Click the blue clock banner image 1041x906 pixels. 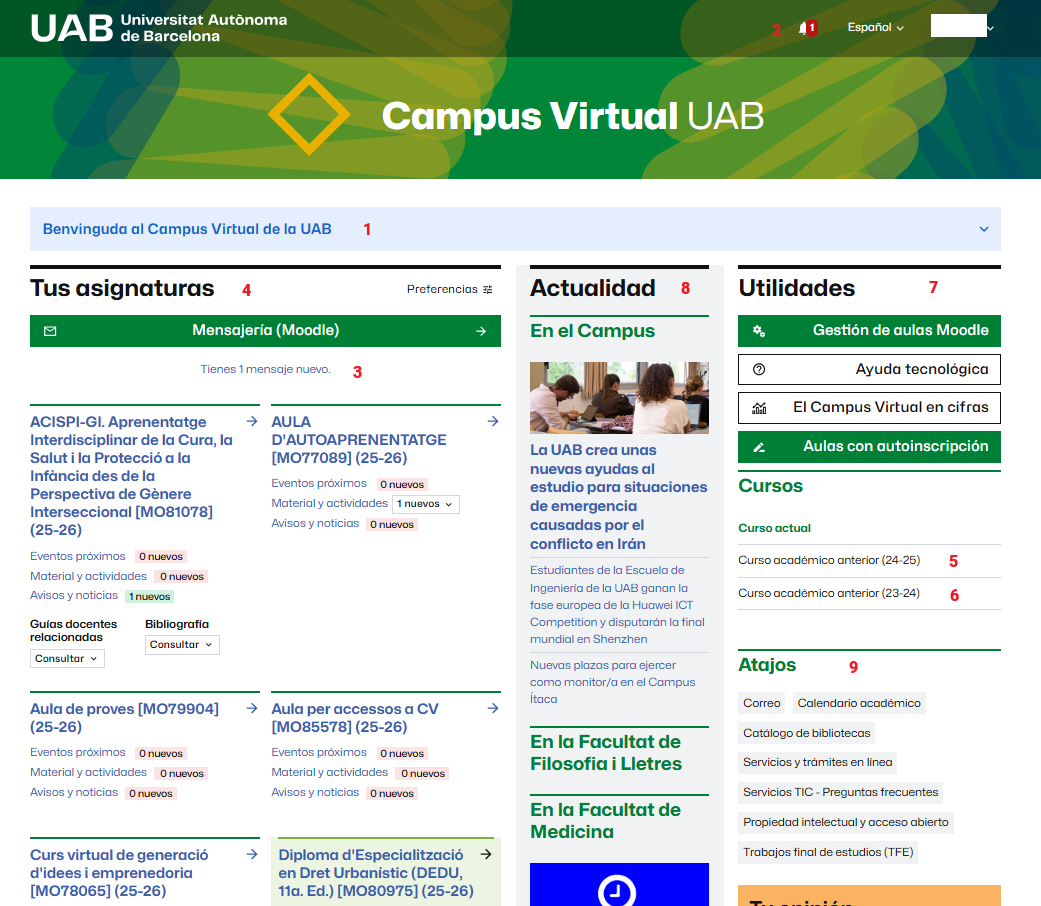point(619,884)
